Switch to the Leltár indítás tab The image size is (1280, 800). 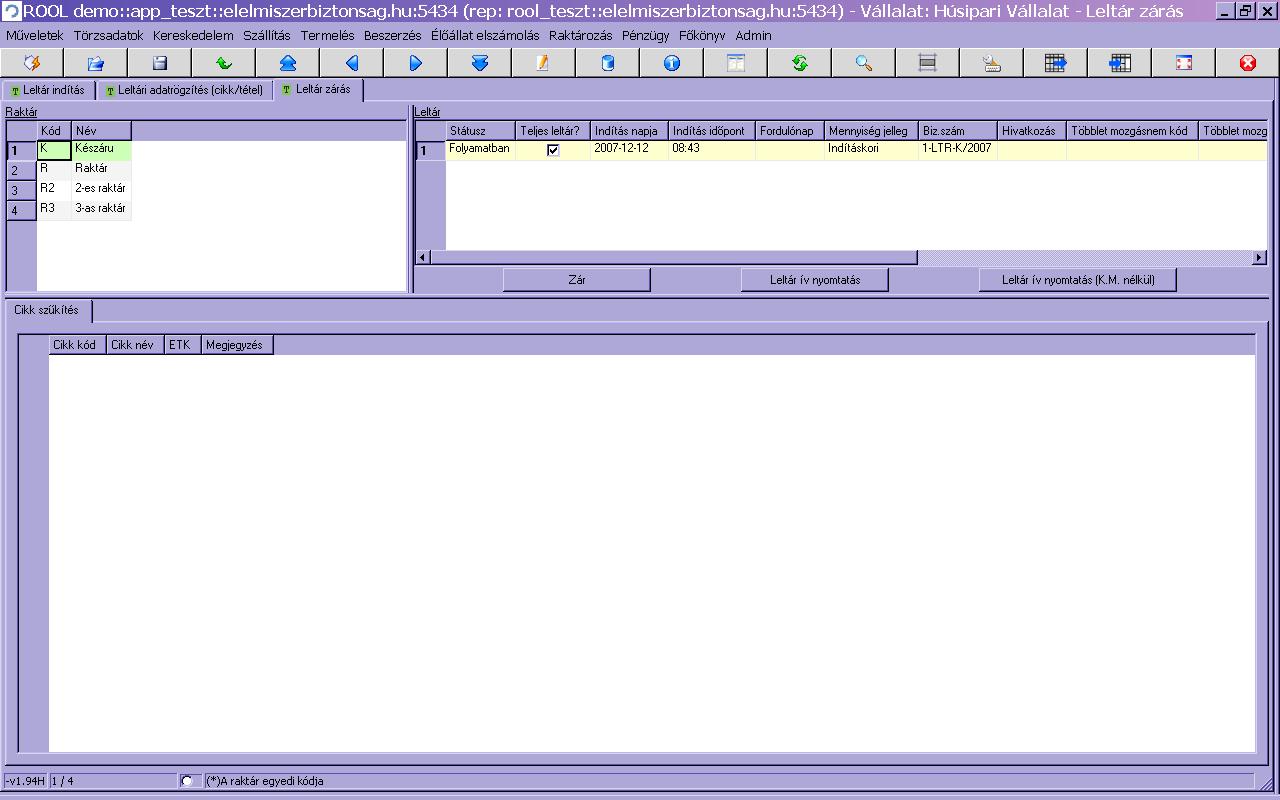(48, 90)
